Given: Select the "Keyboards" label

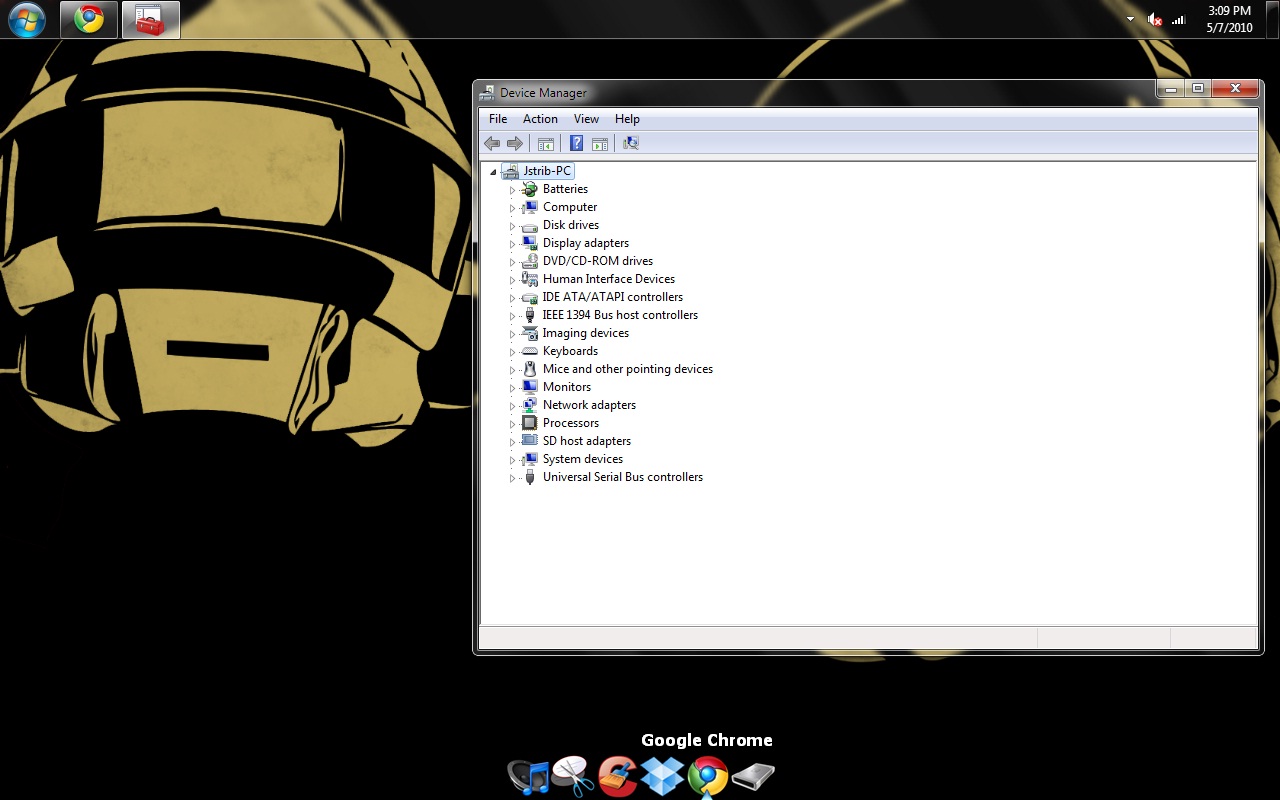Looking at the screenshot, I should 570,351.
